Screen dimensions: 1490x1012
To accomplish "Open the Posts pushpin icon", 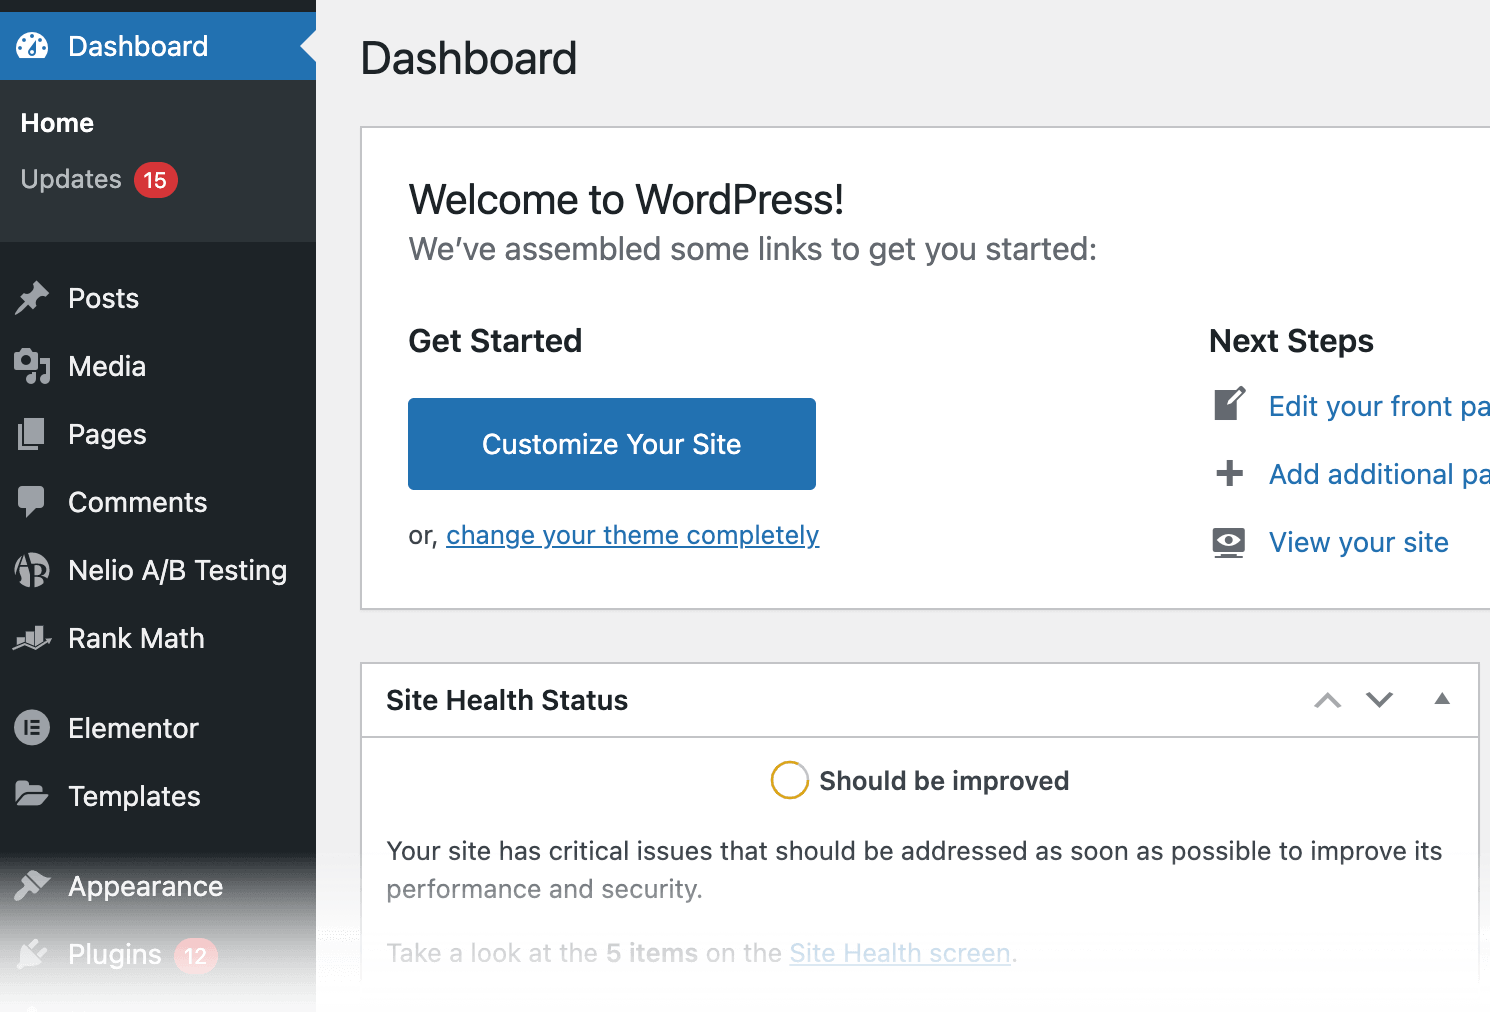I will 31,297.
